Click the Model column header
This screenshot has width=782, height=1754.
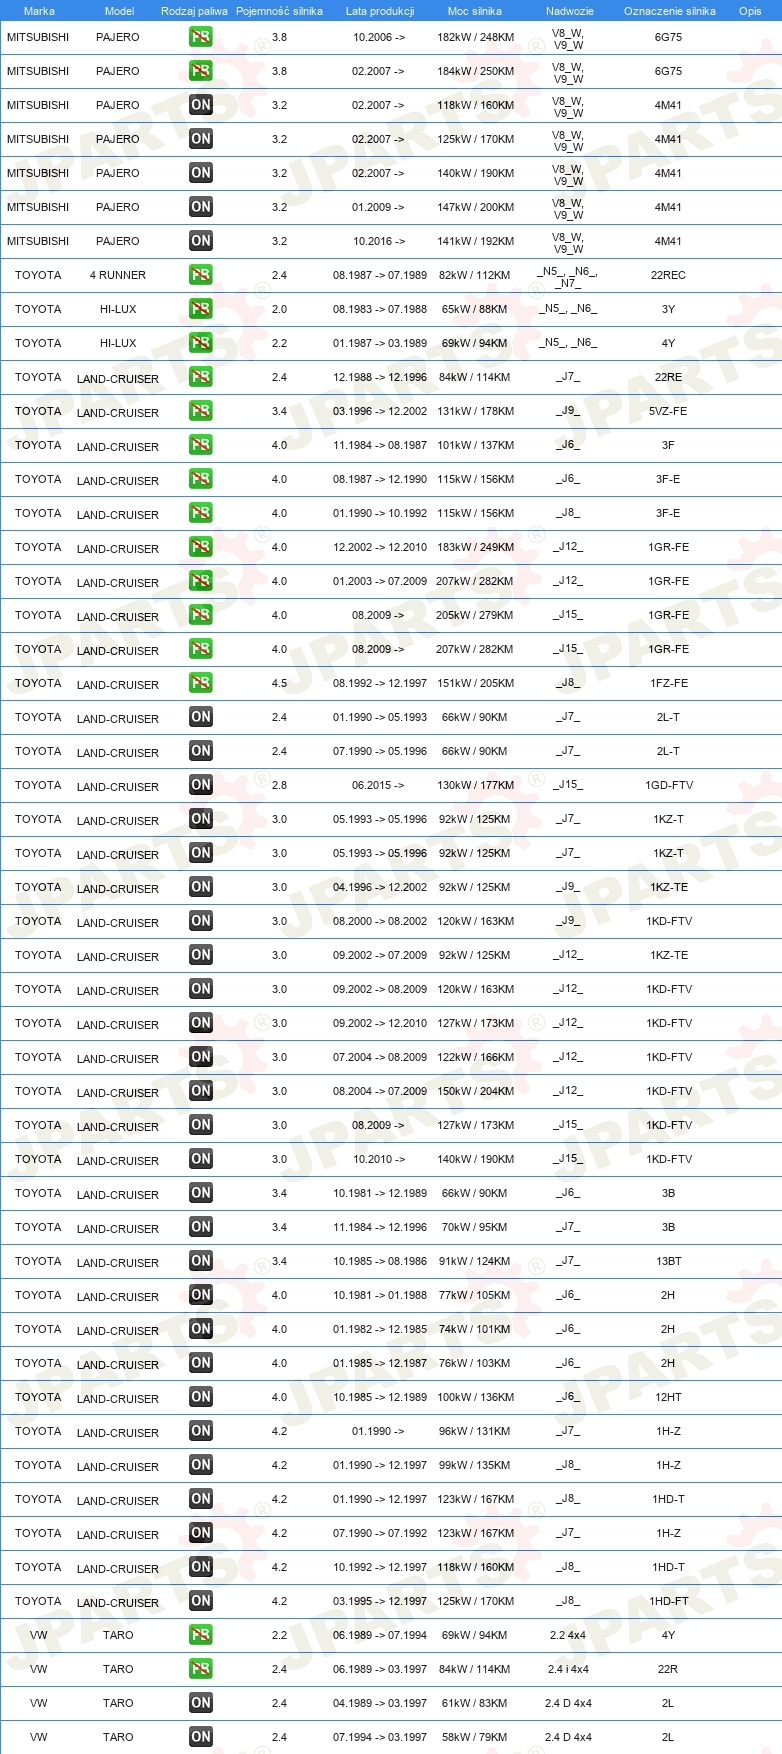click(119, 11)
